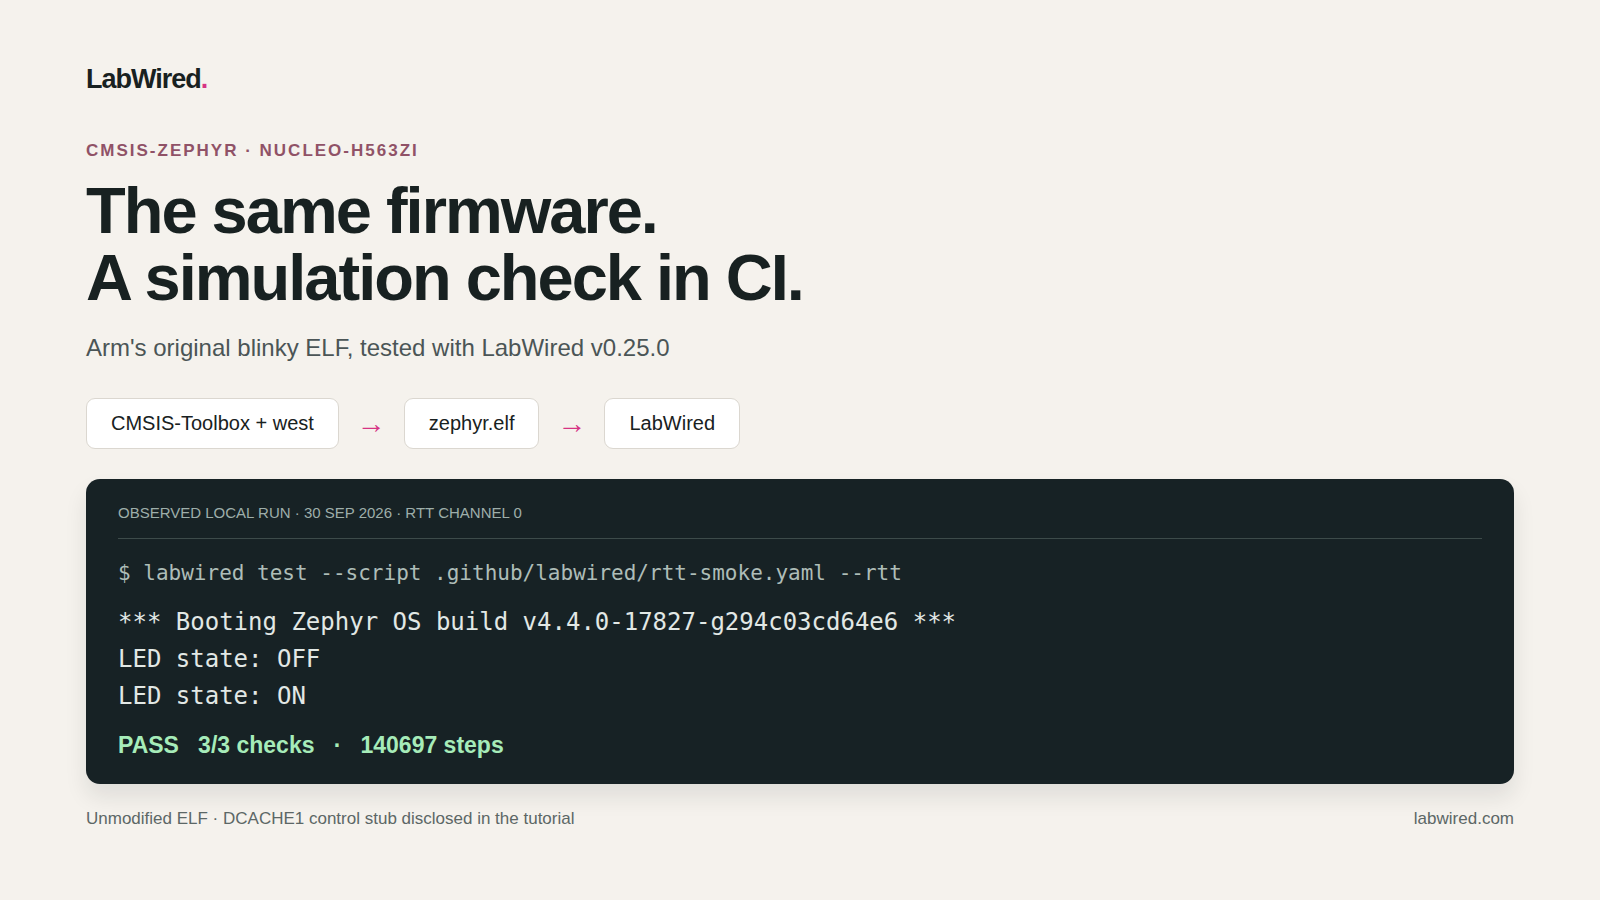This screenshot has width=1600, height=900.
Task: Click the green PASS status
Action: point(148,745)
